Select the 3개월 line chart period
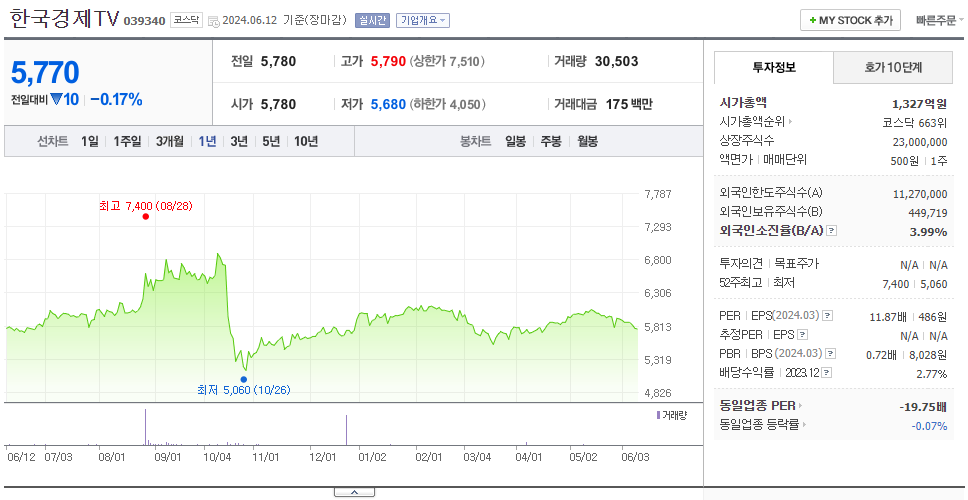The height and width of the screenshot is (500, 968). coord(170,141)
